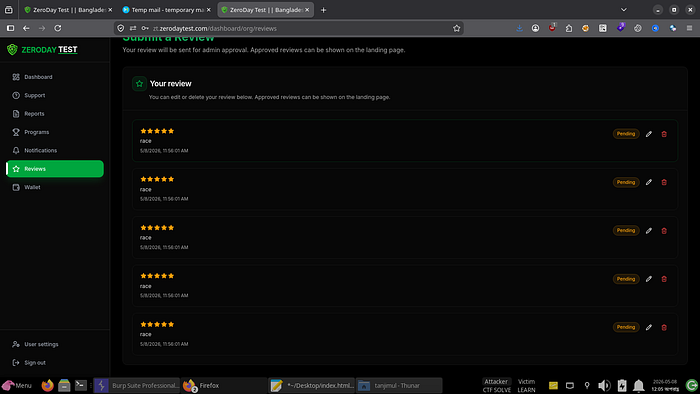Delete the last review in the list
The width and height of the screenshot is (700, 394).
click(664, 327)
